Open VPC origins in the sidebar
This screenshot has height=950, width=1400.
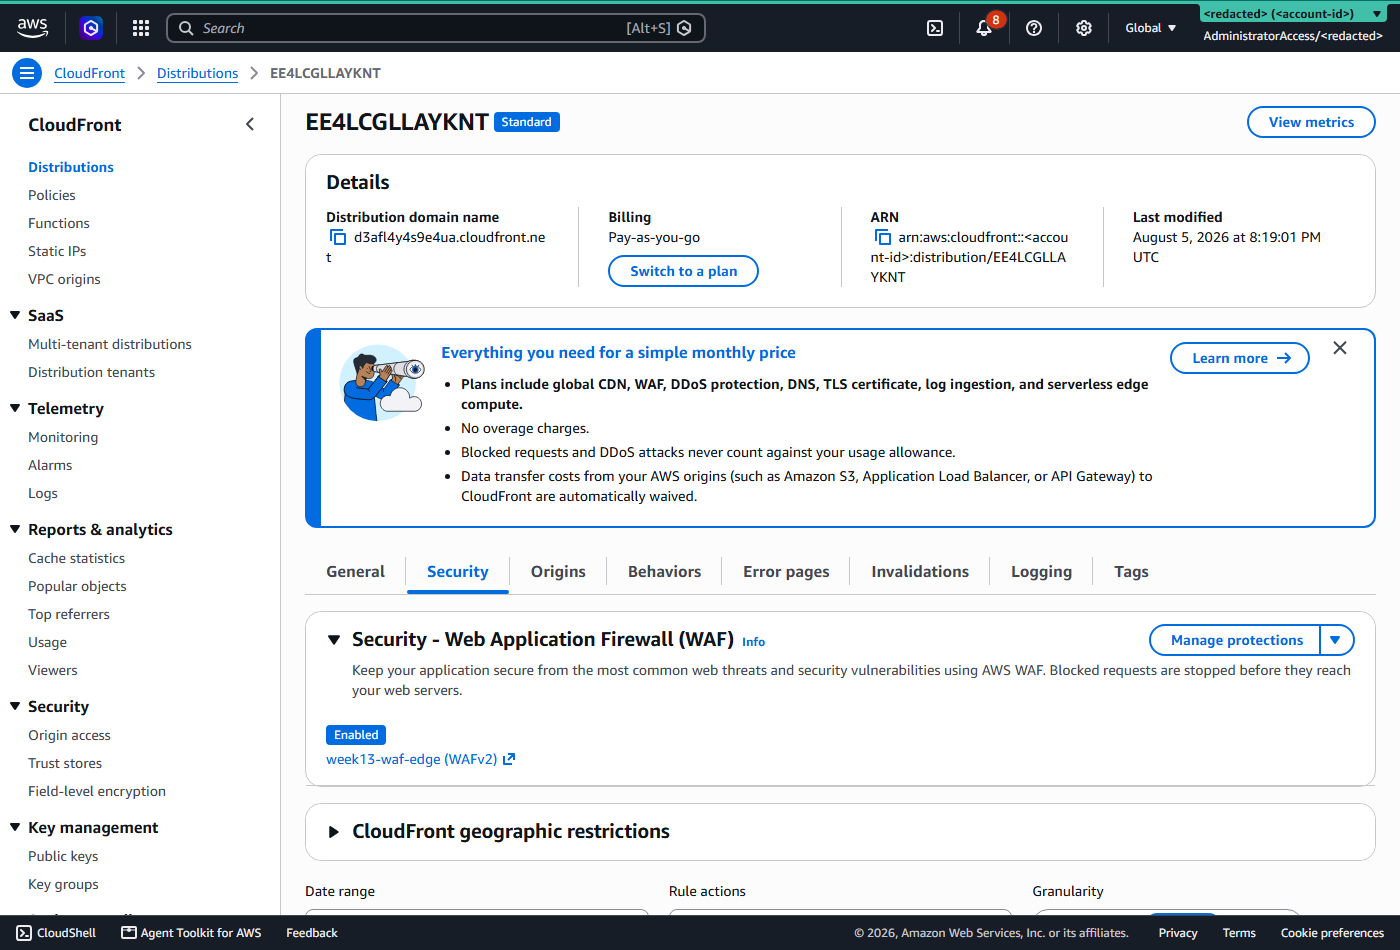tap(64, 279)
